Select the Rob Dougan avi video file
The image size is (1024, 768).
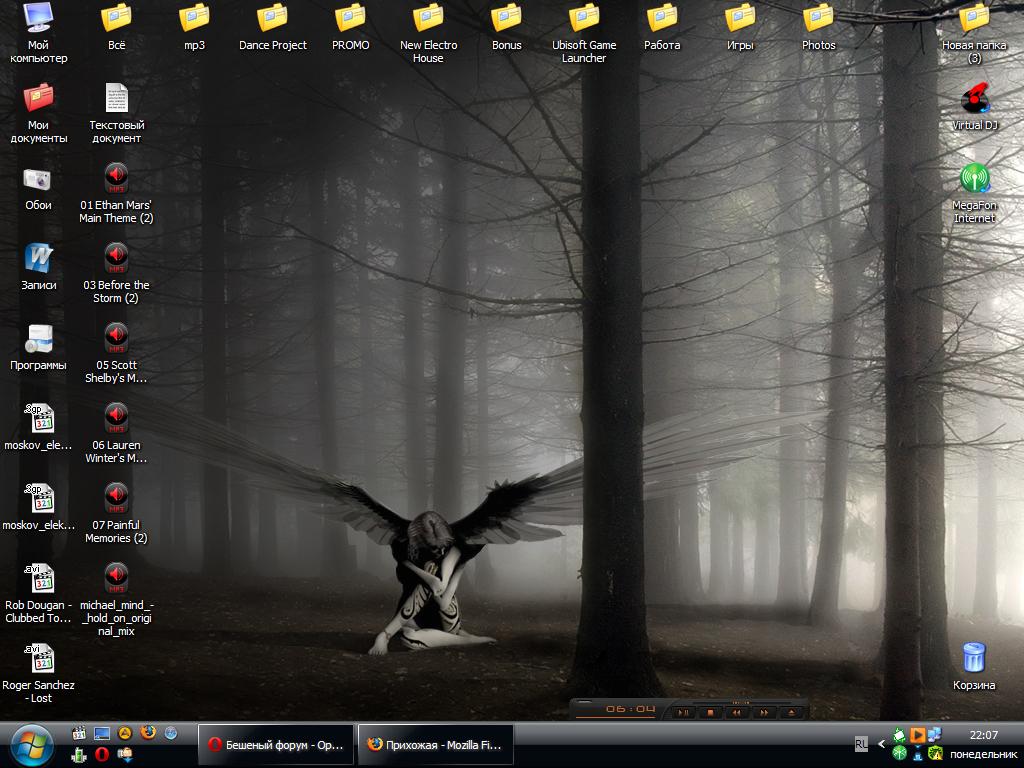click(39, 578)
